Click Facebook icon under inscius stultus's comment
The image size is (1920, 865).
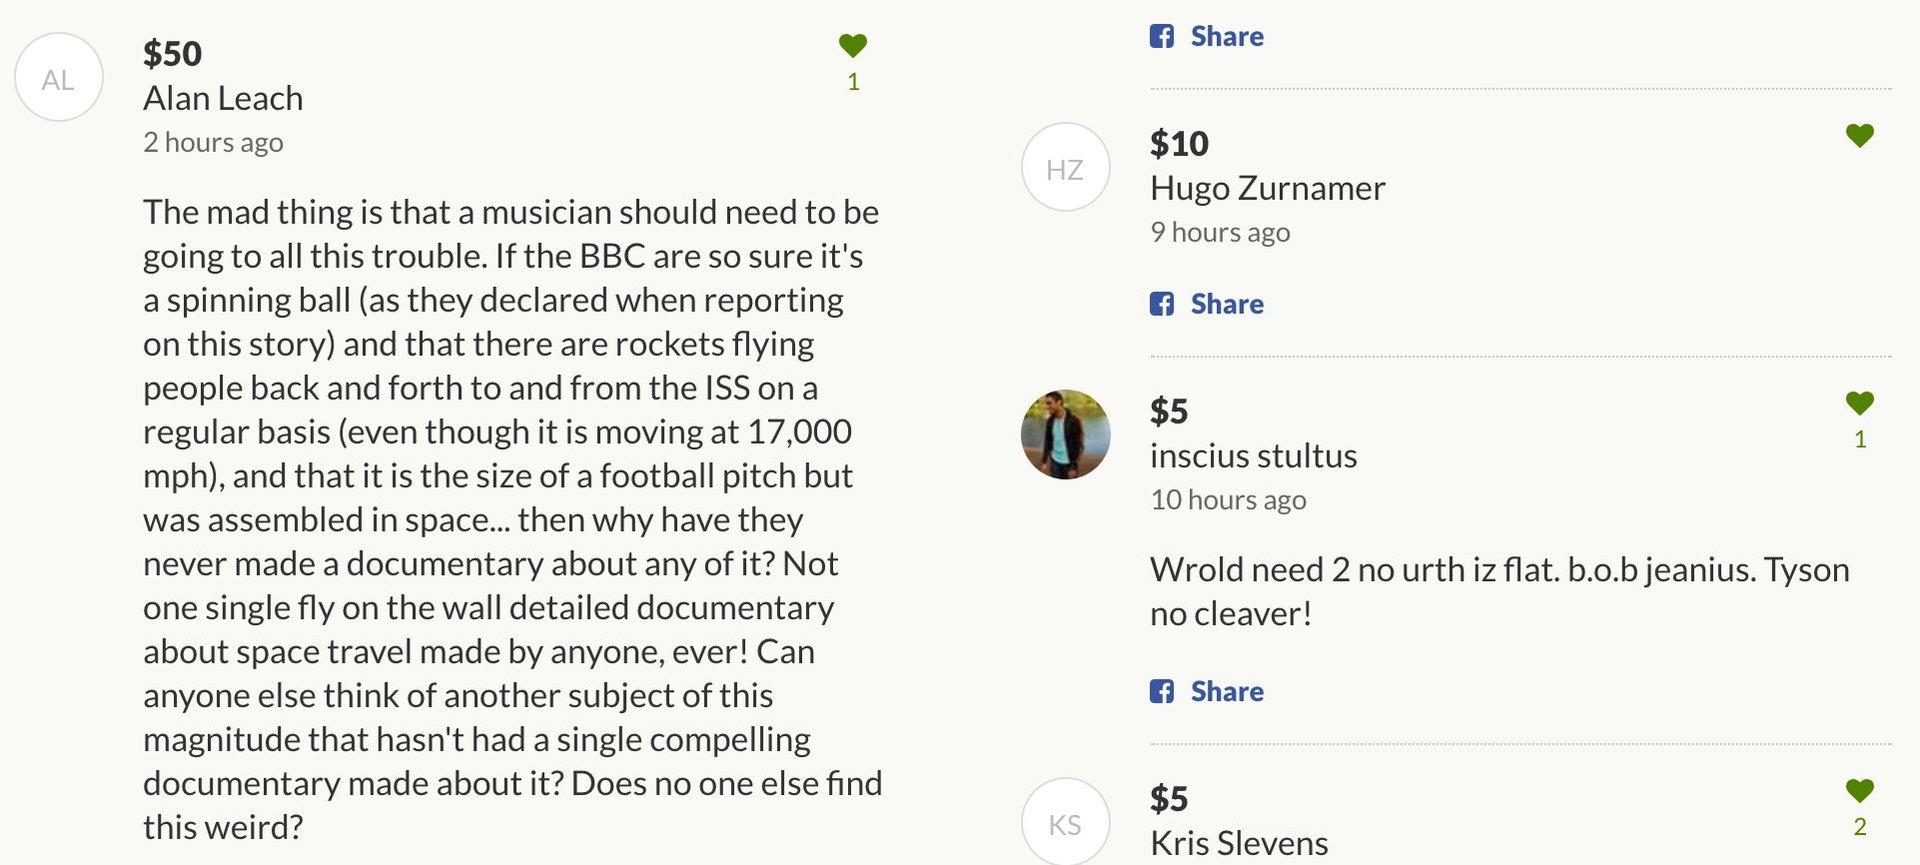1162,691
